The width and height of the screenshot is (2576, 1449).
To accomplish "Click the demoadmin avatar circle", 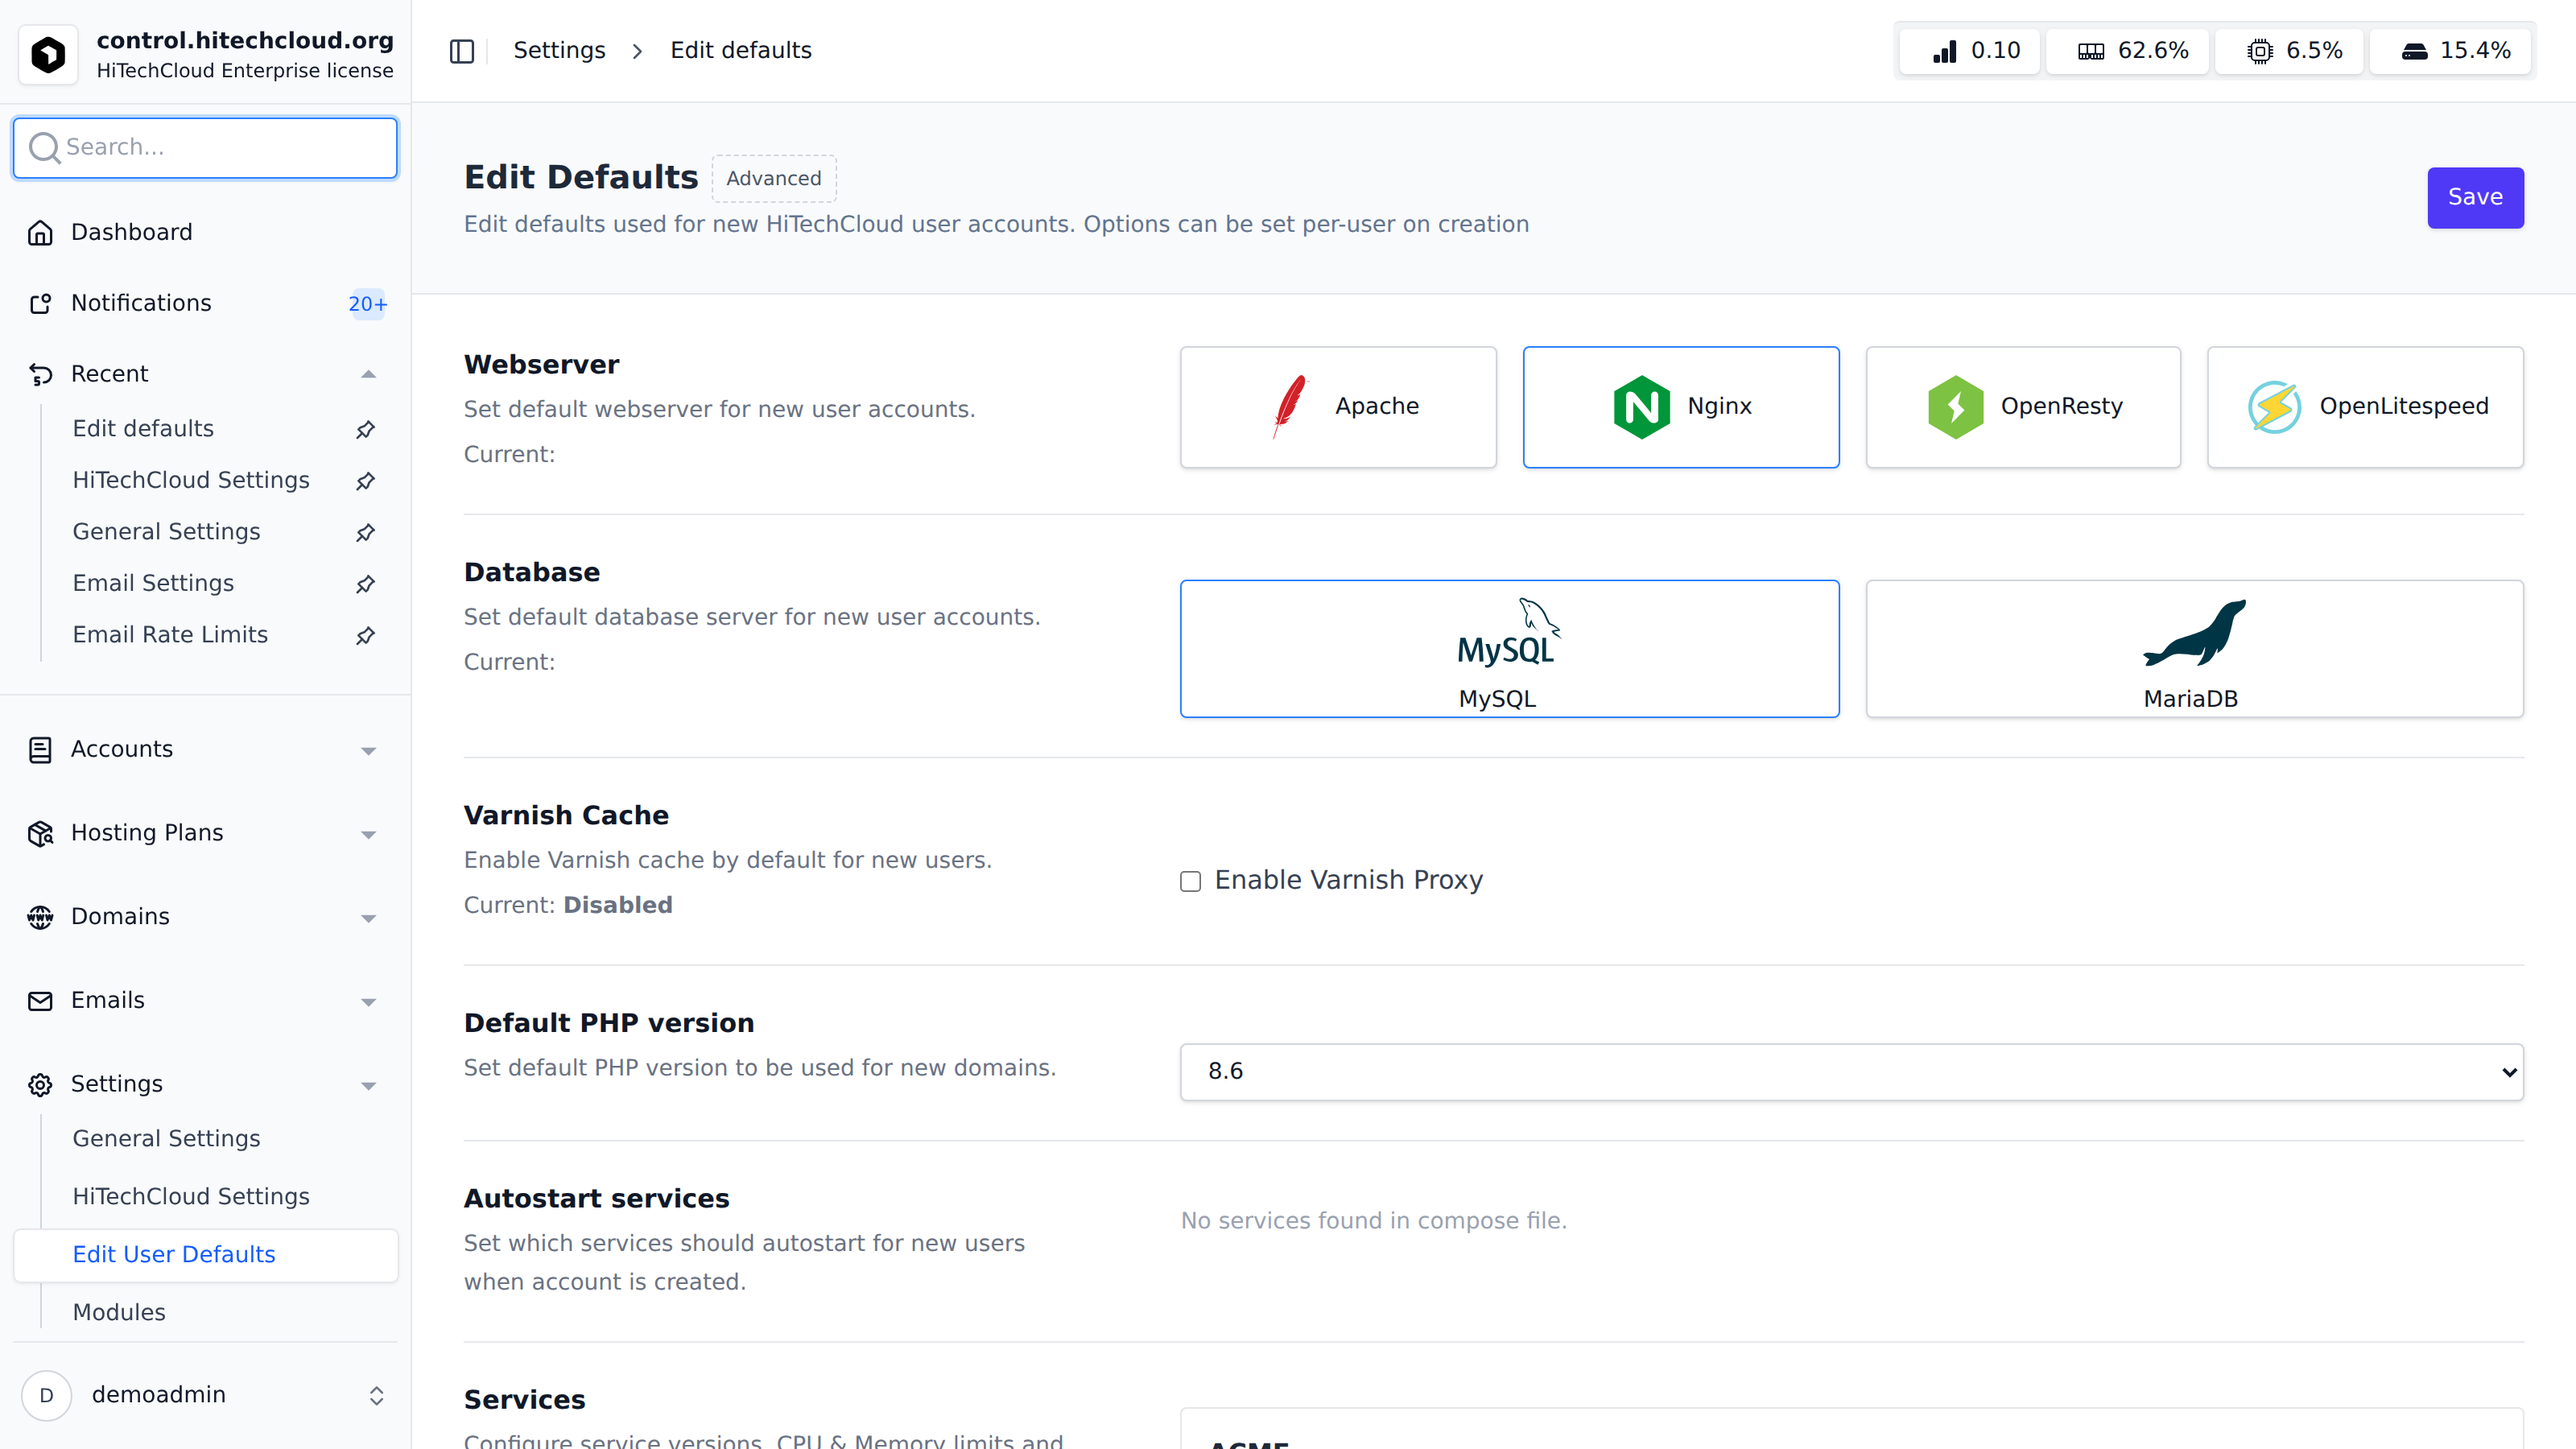I will click(46, 1395).
